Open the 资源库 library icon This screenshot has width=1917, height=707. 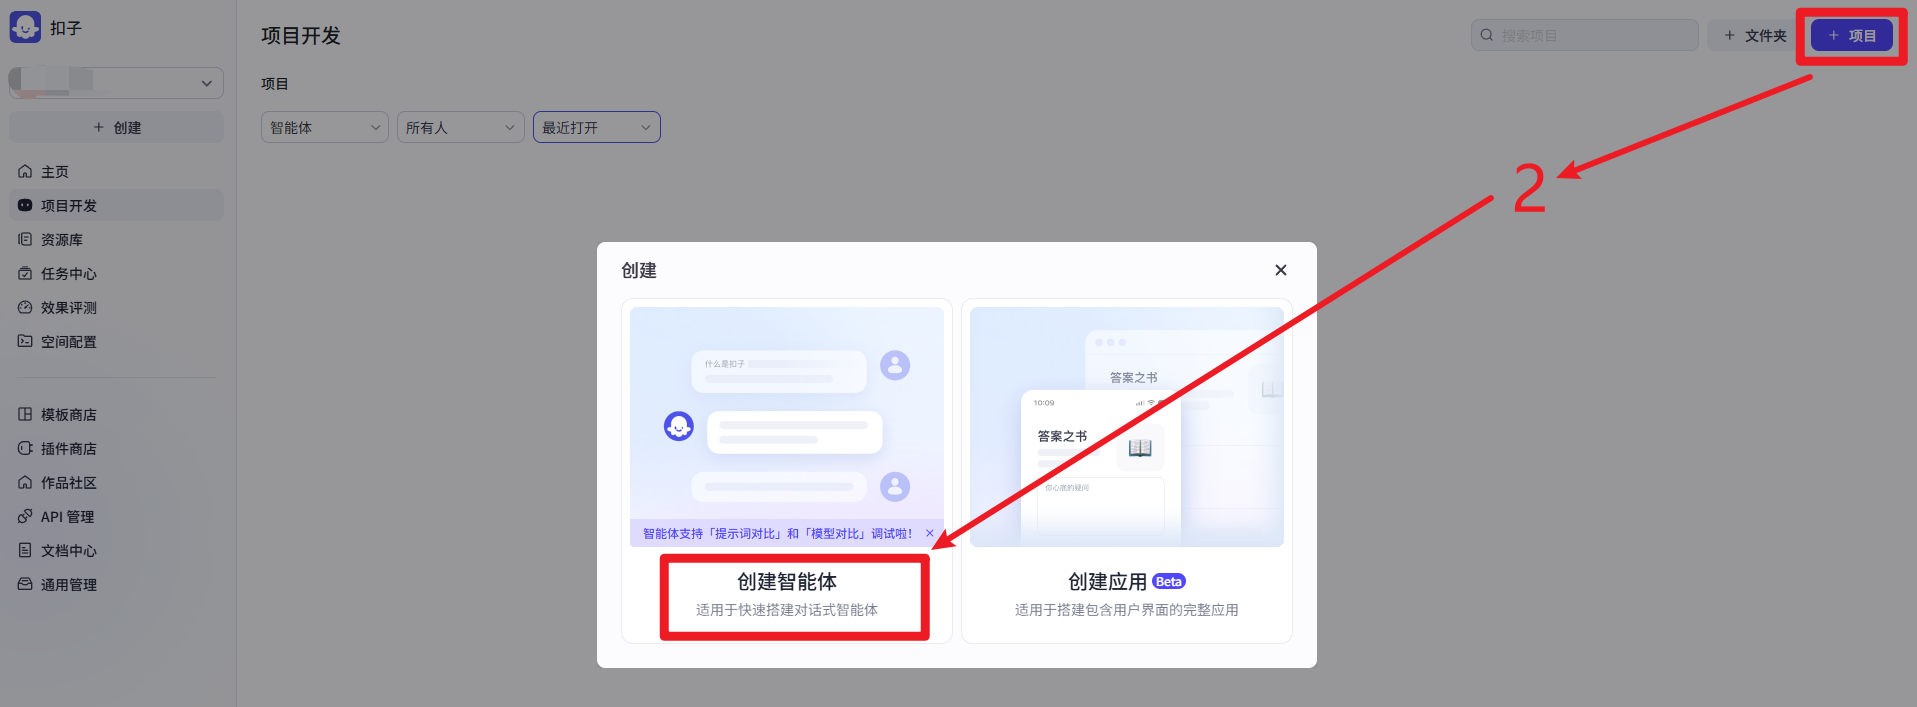(25, 240)
